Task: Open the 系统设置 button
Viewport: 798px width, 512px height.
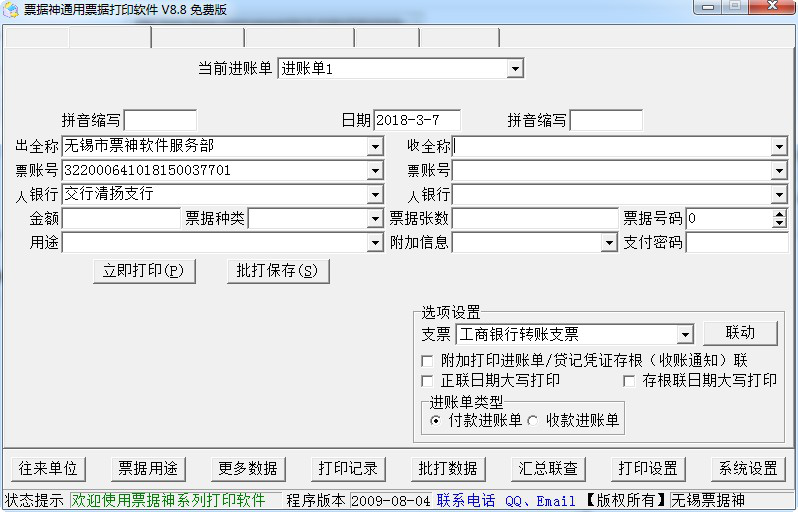Action: coord(748,469)
